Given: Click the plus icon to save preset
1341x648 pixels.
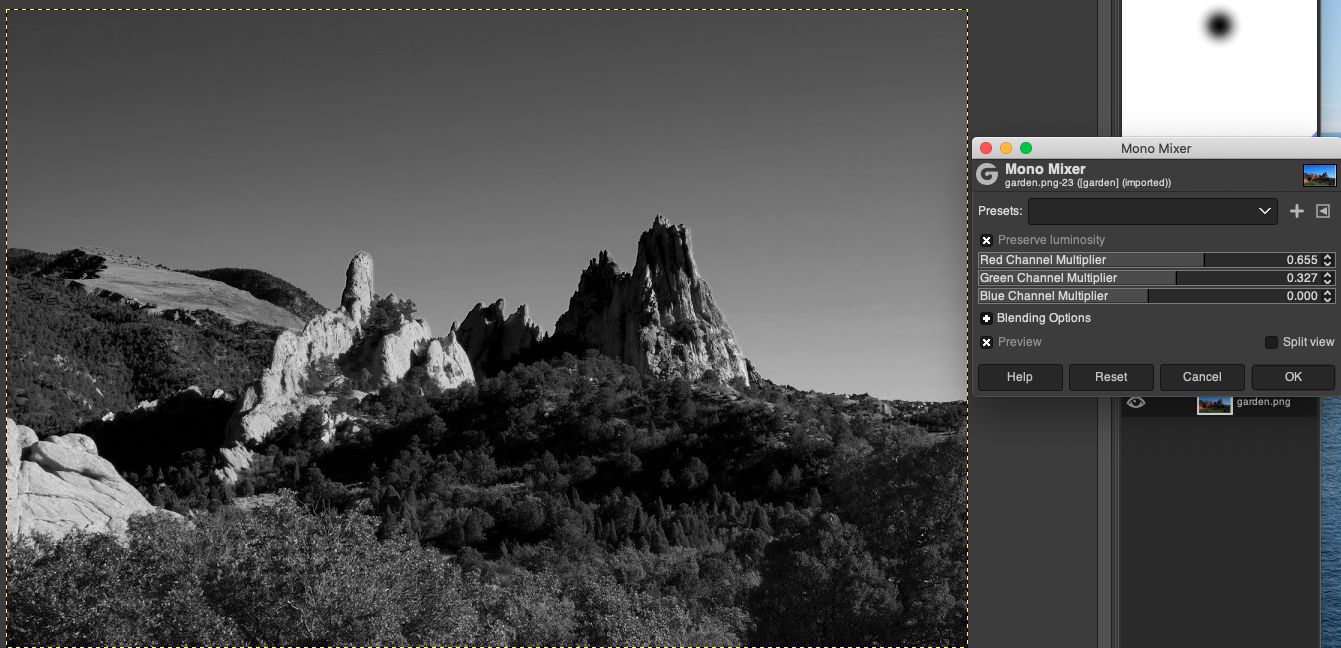Looking at the screenshot, I should 1297,211.
